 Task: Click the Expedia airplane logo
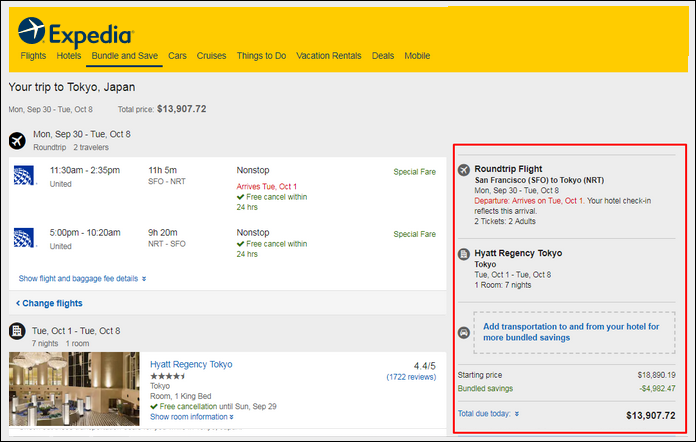[31, 31]
